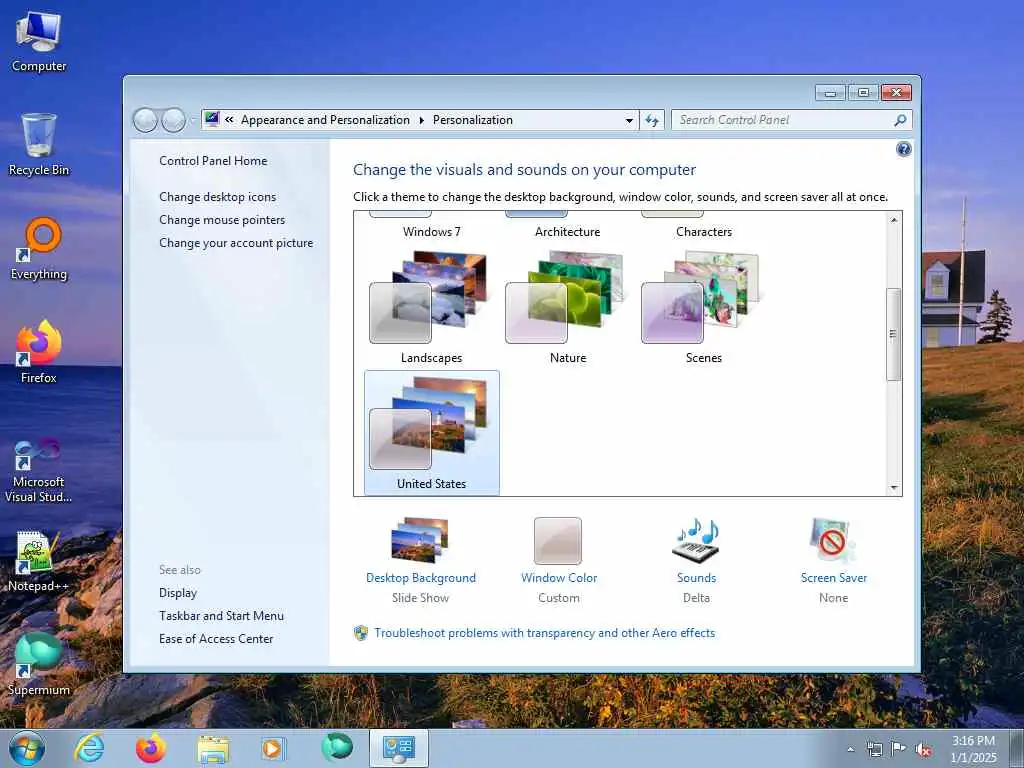Select the Firefox desktop shortcut
The image size is (1024, 768).
pyautogui.click(x=39, y=352)
